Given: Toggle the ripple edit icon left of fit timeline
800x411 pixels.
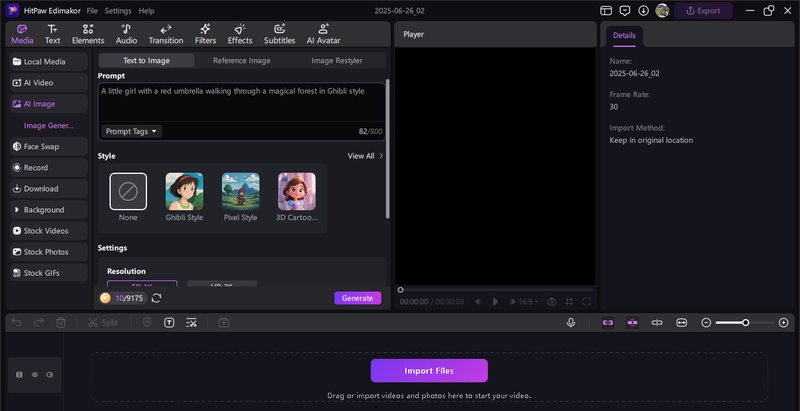Looking at the screenshot, I should click(x=657, y=323).
